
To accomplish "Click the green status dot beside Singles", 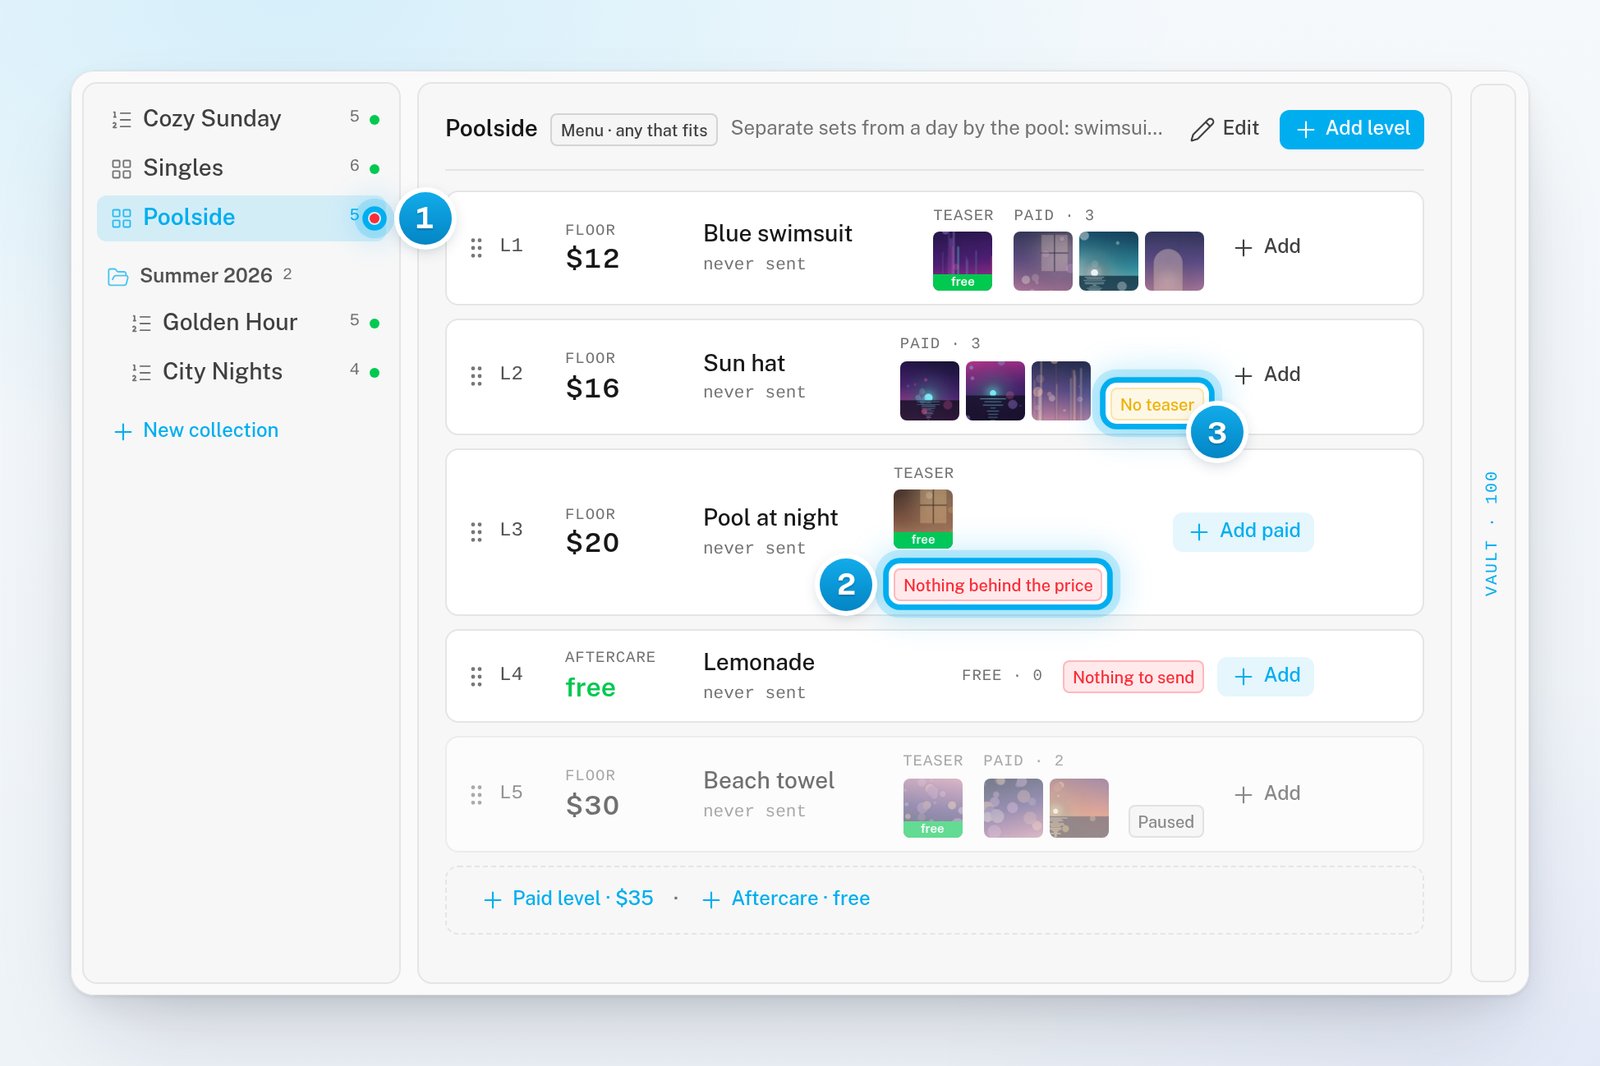I will point(374,169).
